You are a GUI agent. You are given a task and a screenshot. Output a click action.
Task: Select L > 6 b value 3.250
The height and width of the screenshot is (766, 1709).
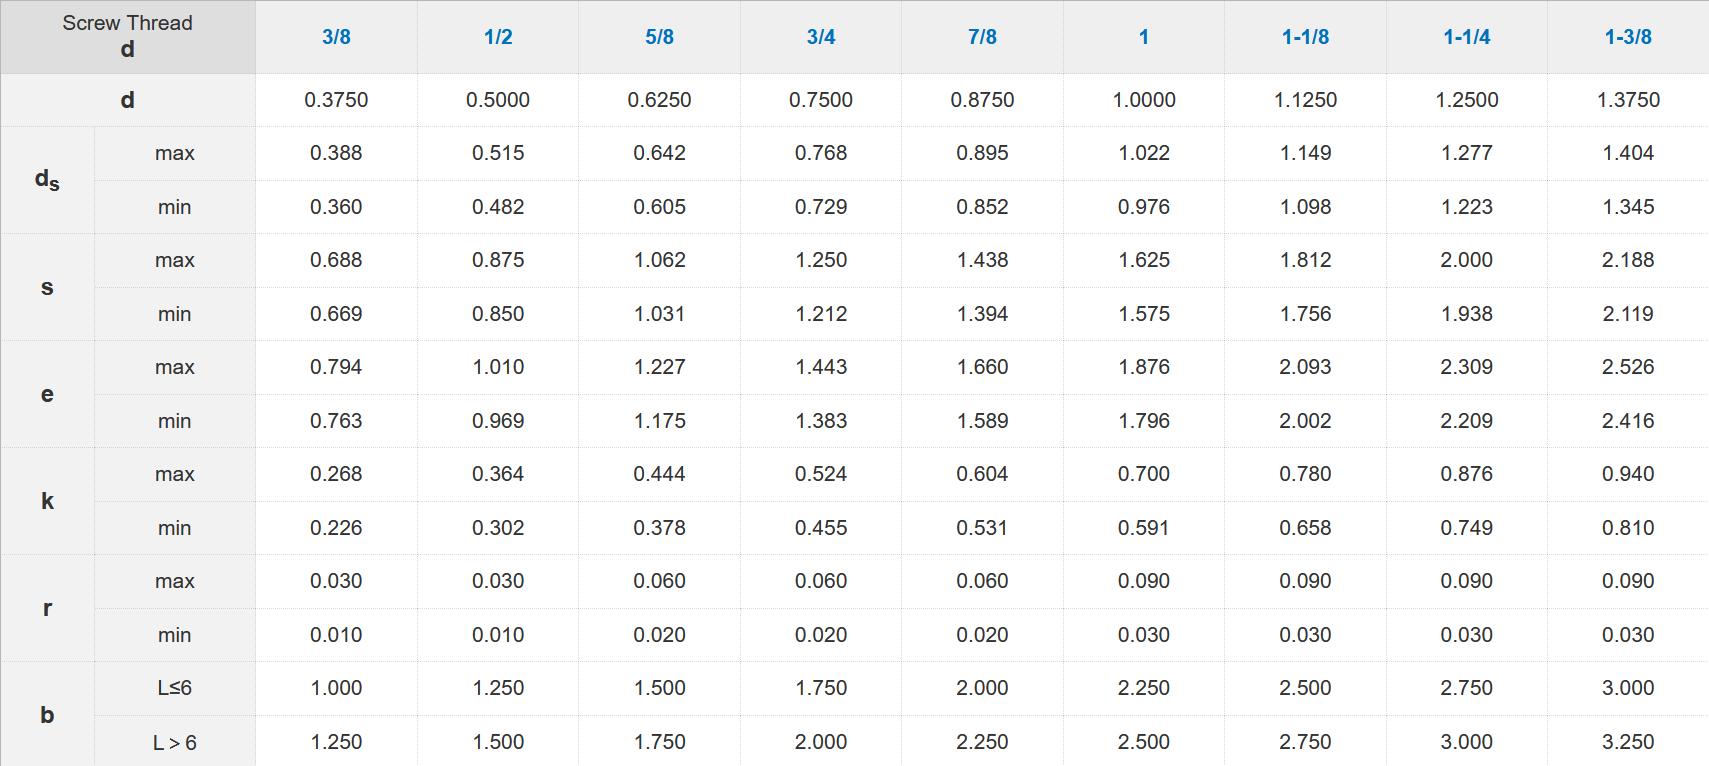[1628, 742]
